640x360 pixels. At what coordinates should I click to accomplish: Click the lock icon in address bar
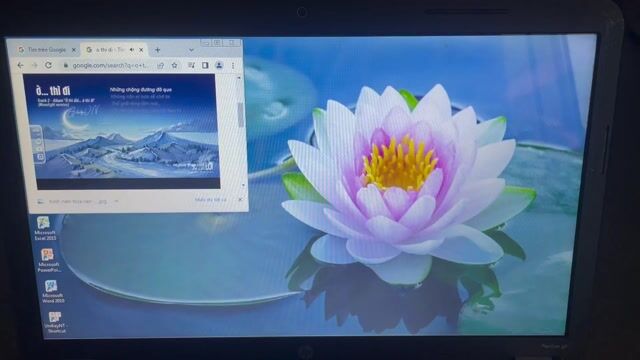pos(65,65)
